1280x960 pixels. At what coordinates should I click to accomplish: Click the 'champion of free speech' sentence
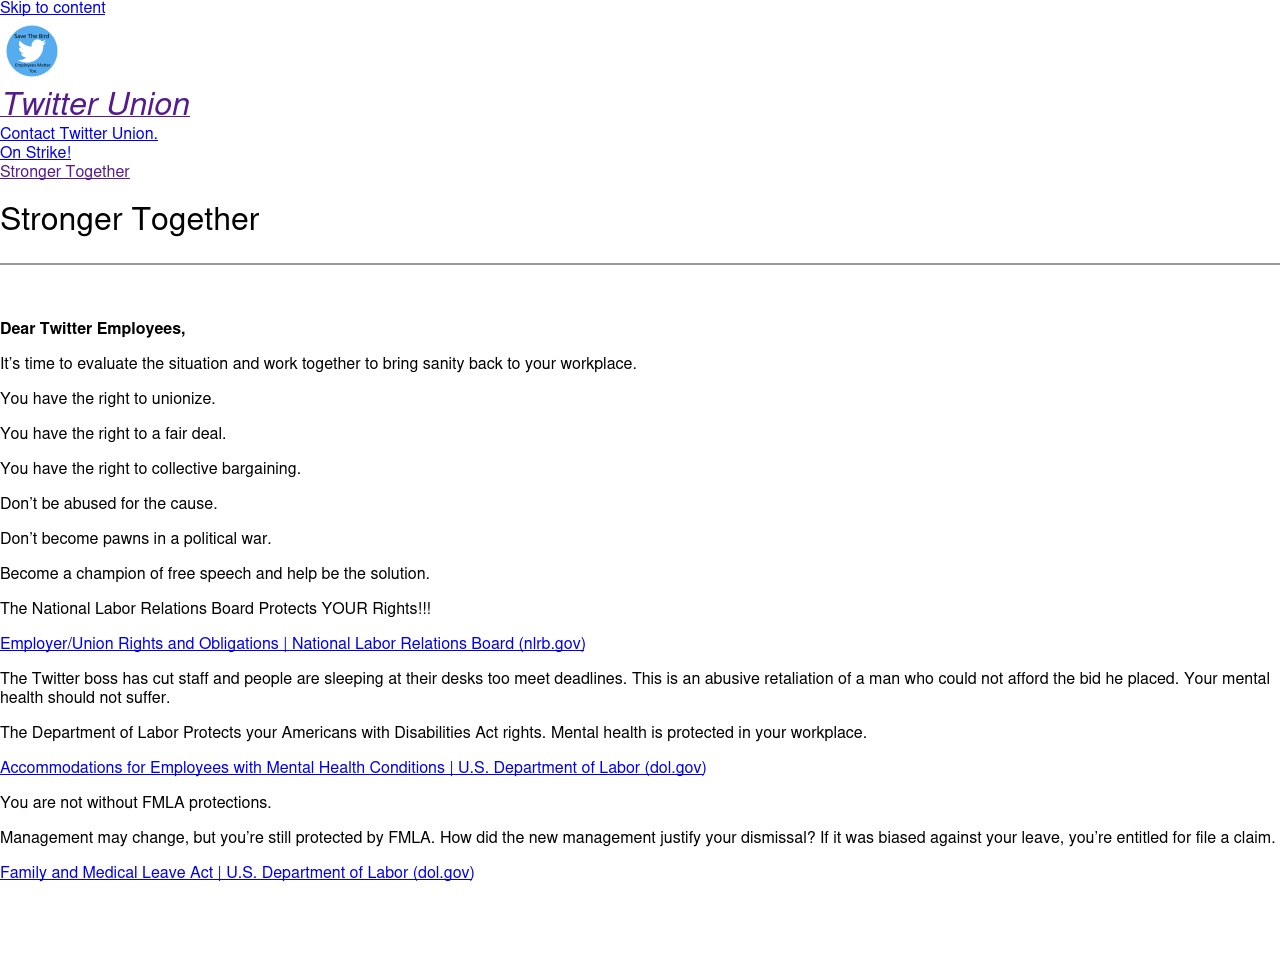click(x=215, y=574)
